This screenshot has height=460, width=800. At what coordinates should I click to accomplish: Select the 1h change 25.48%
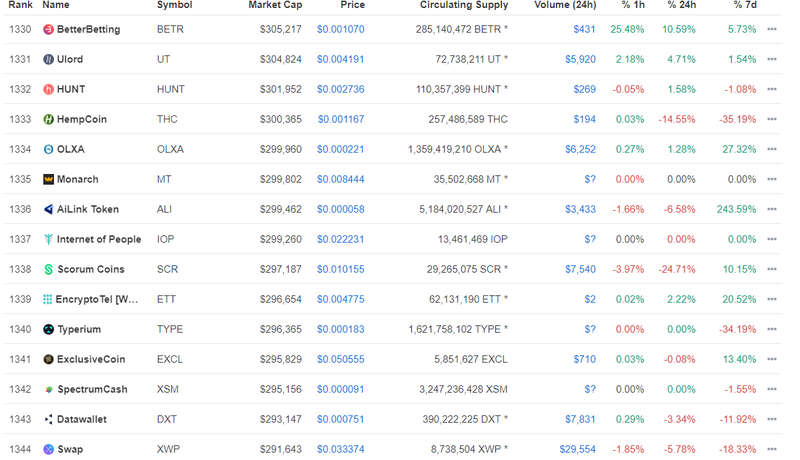click(627, 30)
